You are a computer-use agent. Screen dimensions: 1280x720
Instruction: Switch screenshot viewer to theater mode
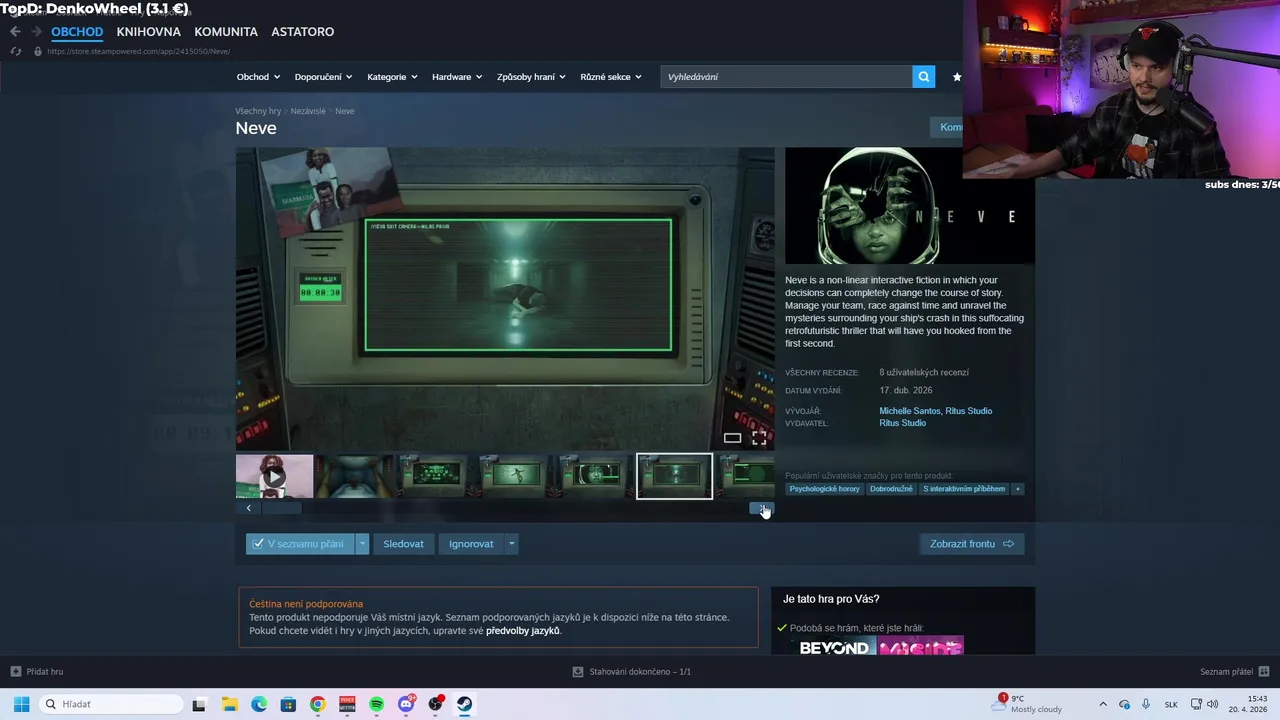pos(732,438)
